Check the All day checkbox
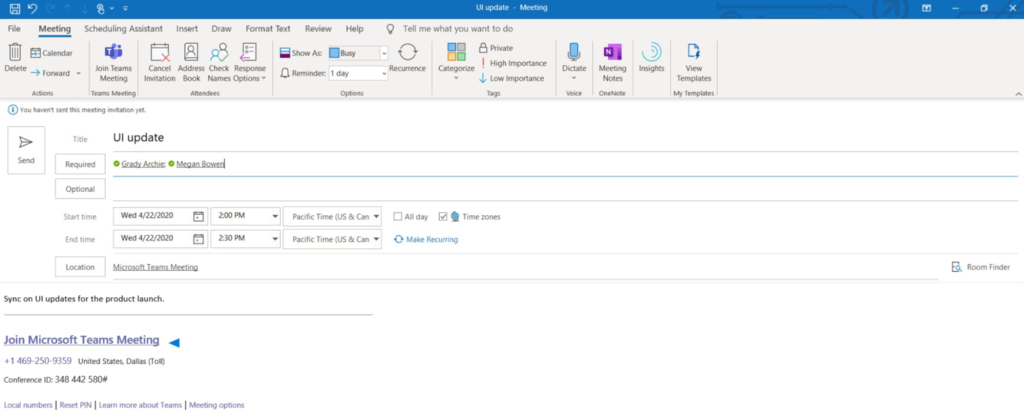Viewport: 1024px width, 419px height. pyautogui.click(x=398, y=217)
